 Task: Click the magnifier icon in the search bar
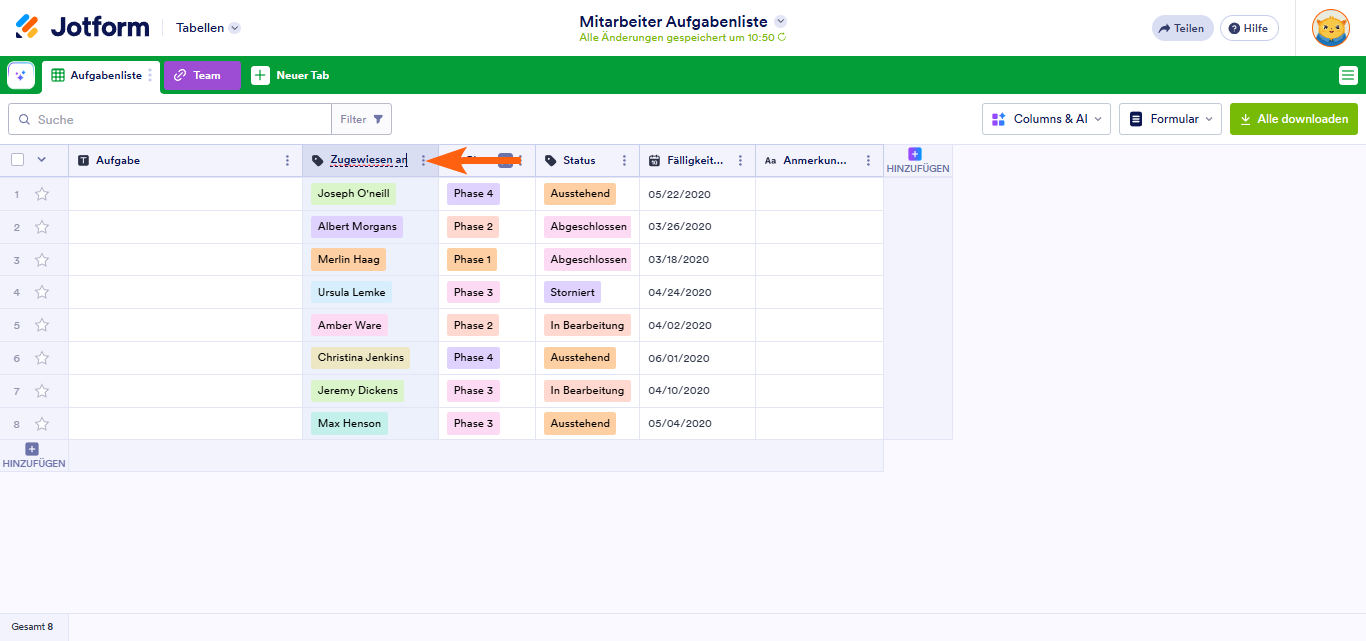[x=25, y=119]
